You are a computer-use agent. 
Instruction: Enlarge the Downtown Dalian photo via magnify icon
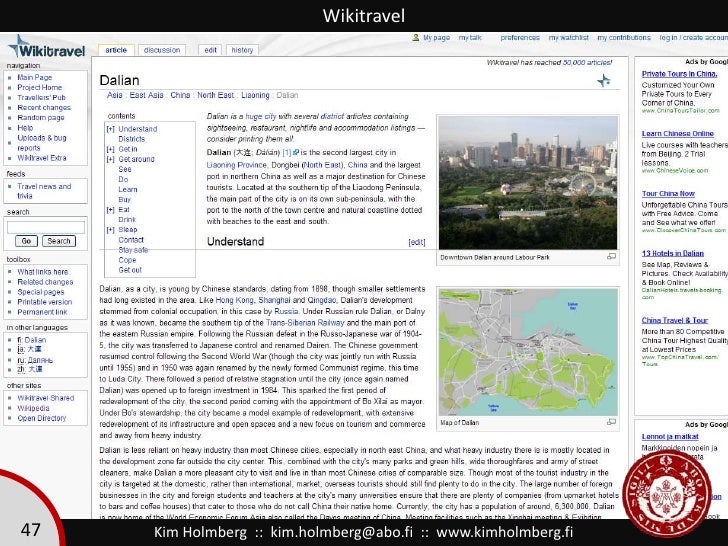pos(611,256)
